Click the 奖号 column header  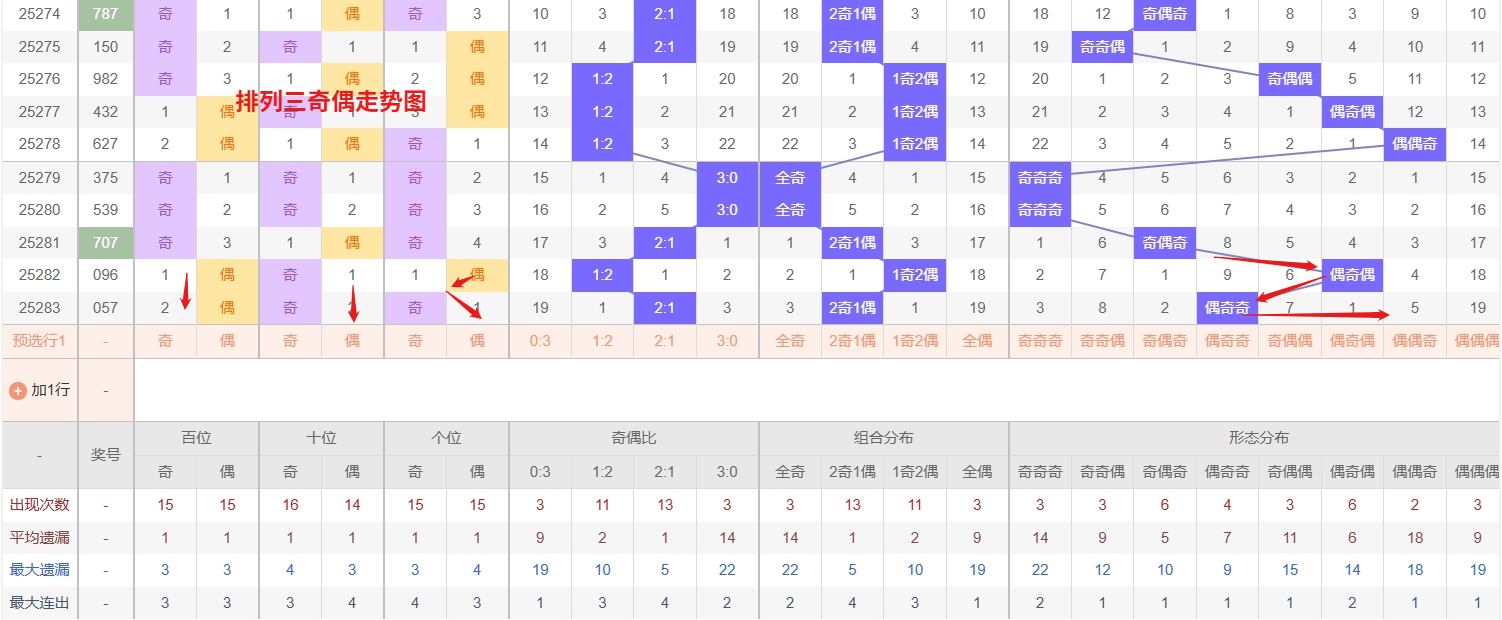tap(106, 455)
